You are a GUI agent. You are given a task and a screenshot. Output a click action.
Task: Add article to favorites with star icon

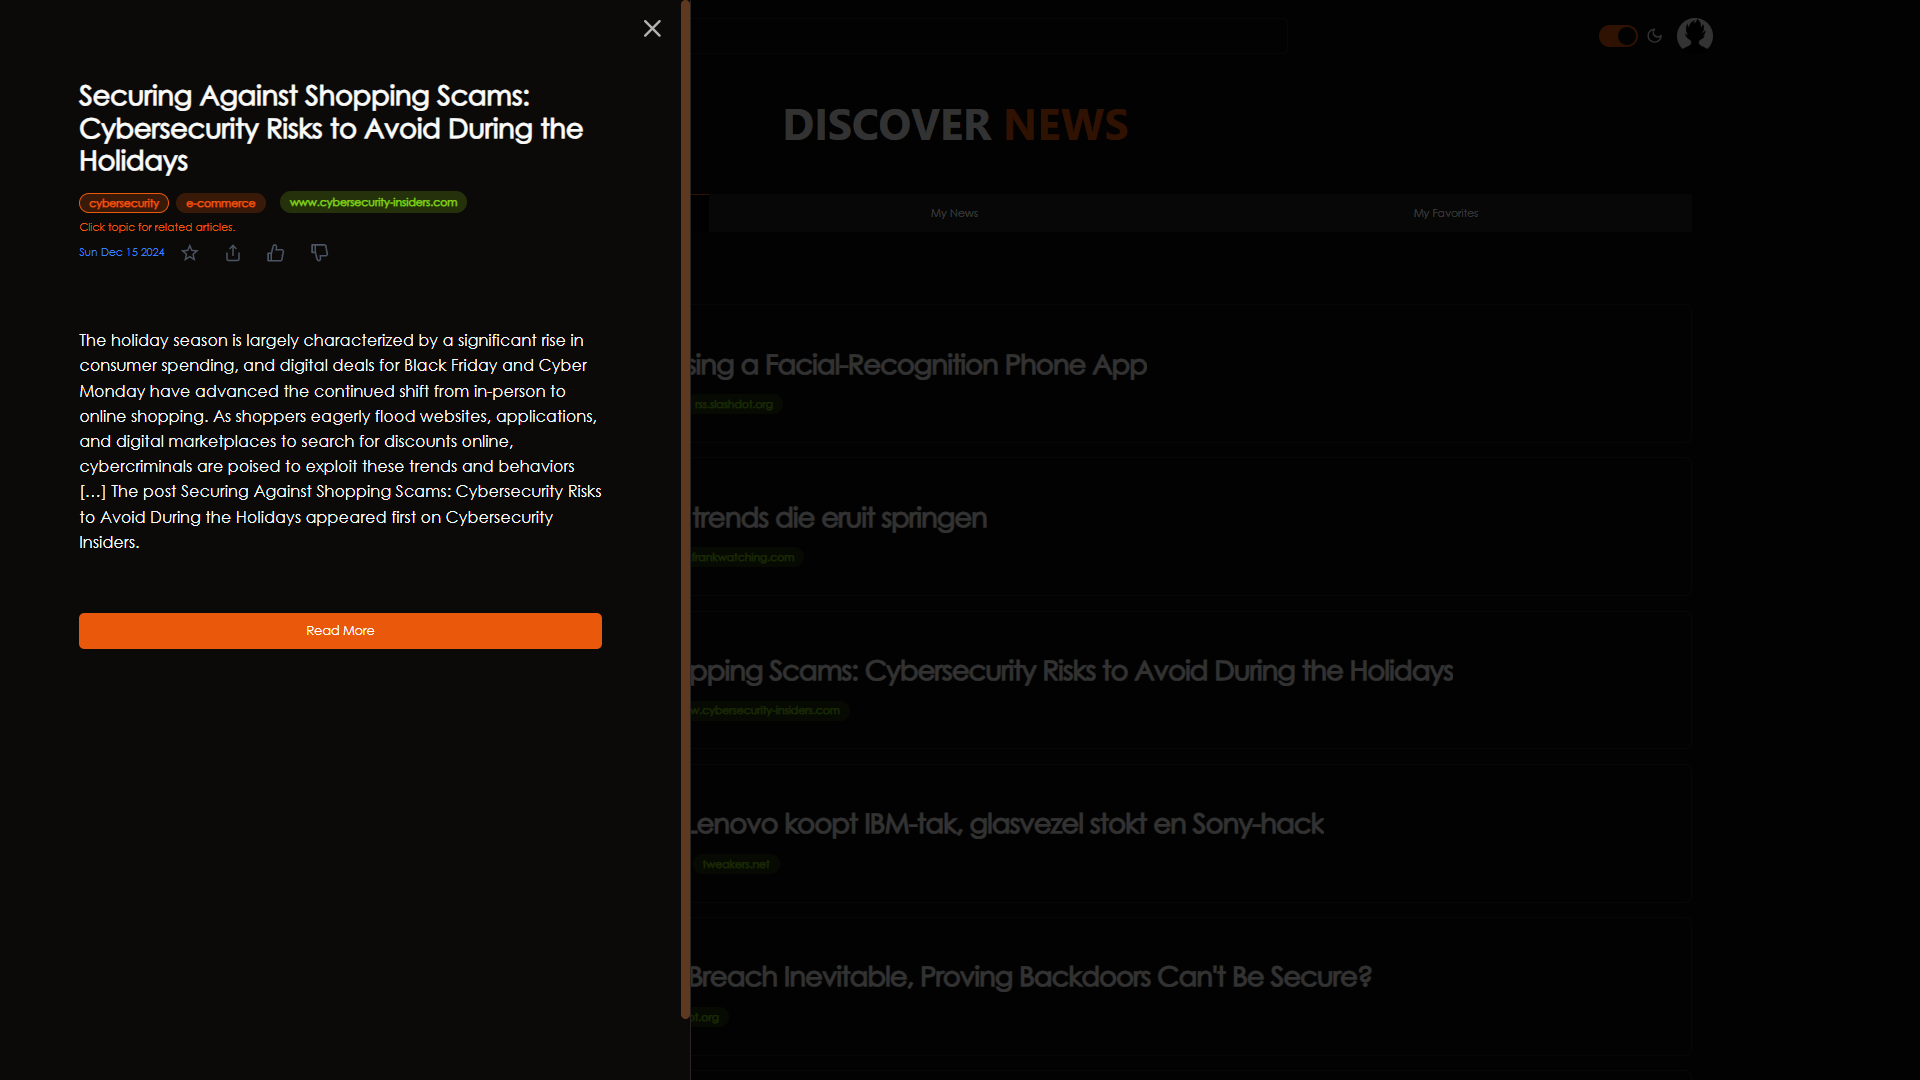(190, 253)
